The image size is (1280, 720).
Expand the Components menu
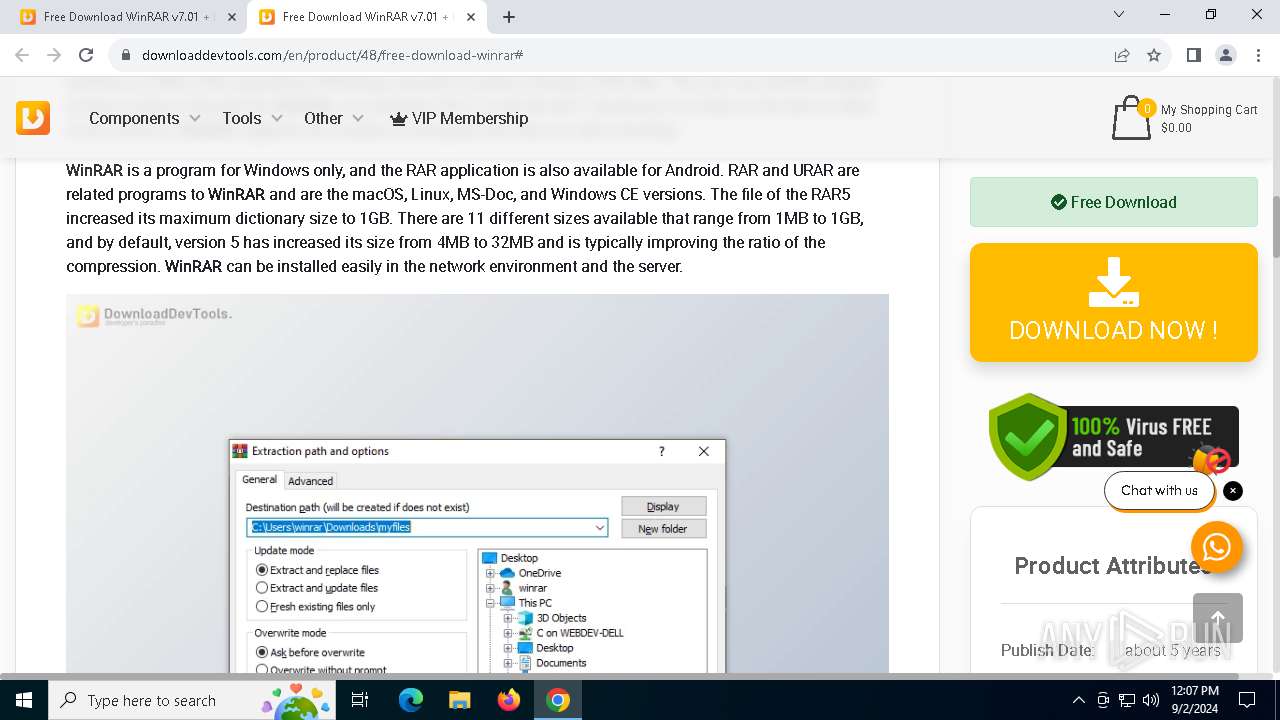pyautogui.click(x=145, y=118)
